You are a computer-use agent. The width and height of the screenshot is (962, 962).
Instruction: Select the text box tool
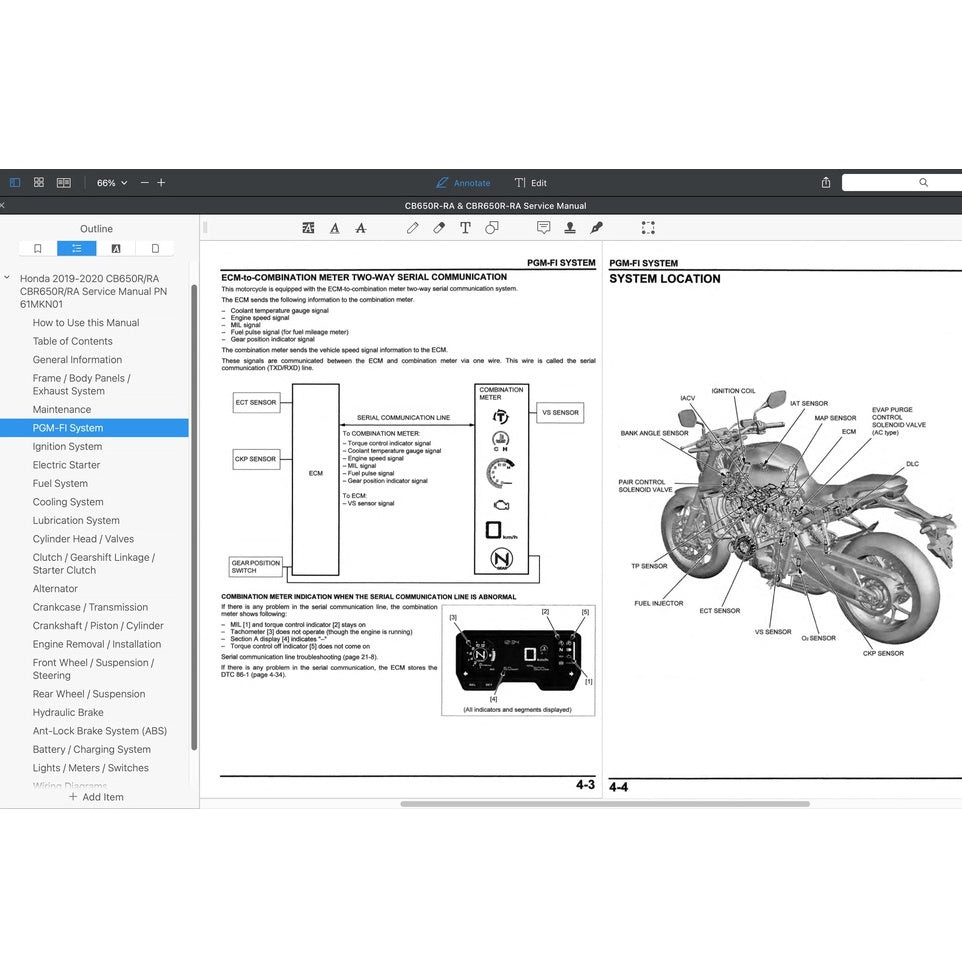[465, 228]
